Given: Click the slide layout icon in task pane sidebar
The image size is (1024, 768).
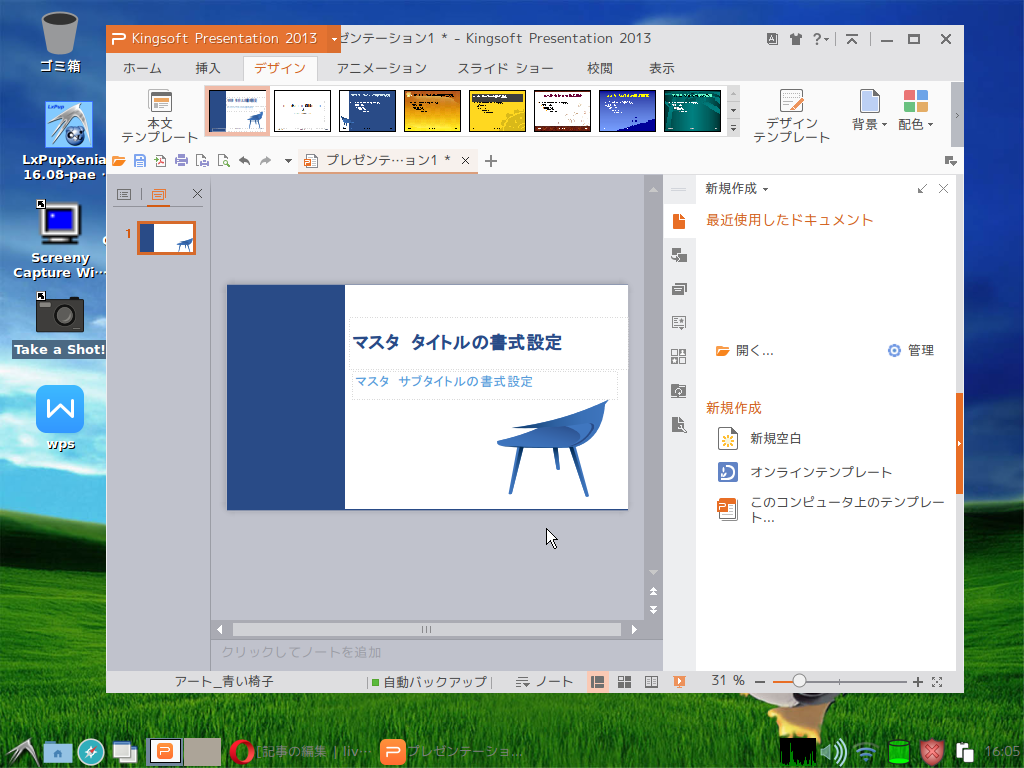Looking at the screenshot, I should [x=679, y=289].
